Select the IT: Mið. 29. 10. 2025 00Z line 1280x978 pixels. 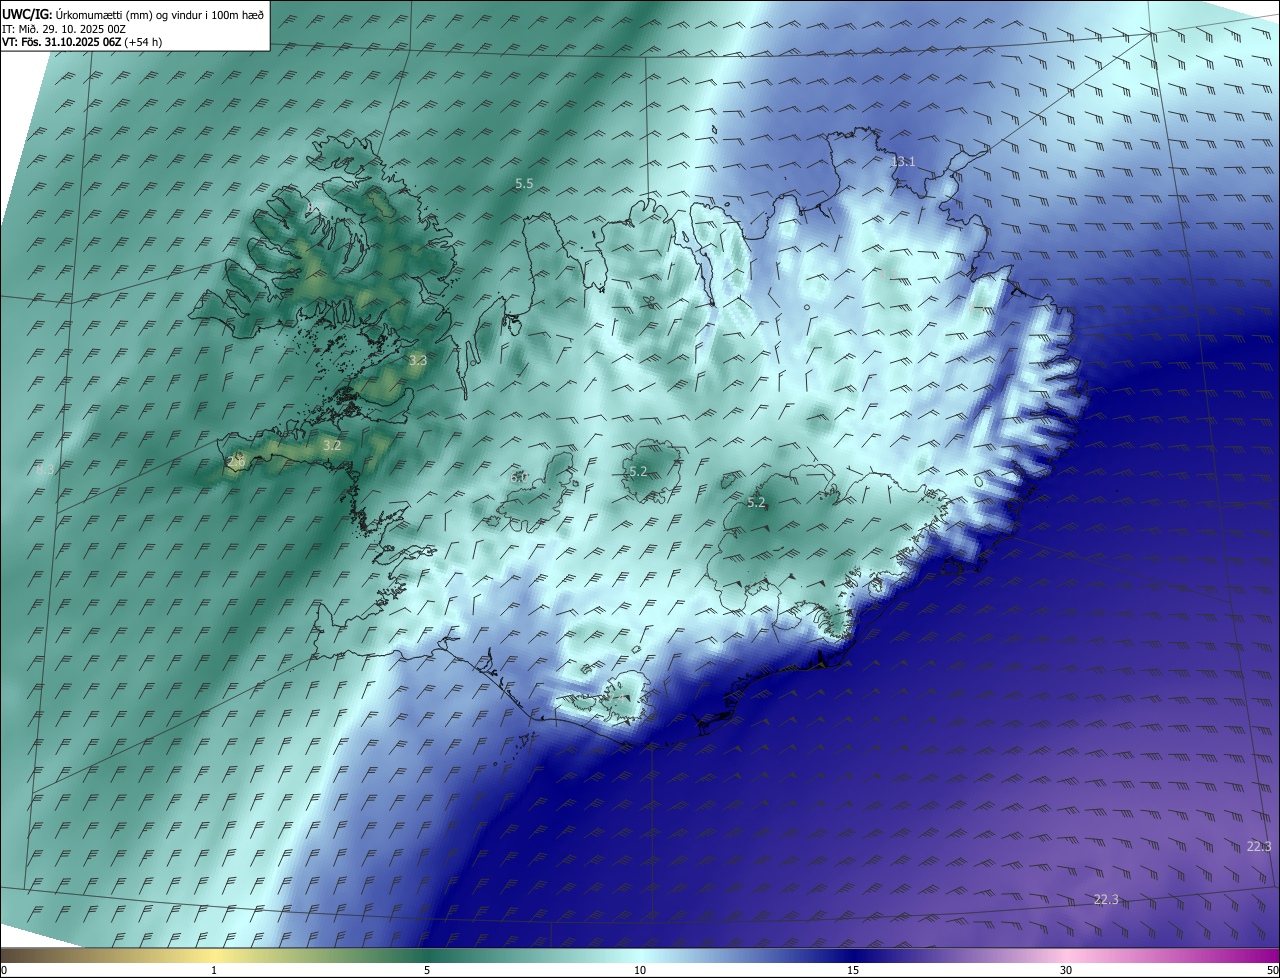63,29
